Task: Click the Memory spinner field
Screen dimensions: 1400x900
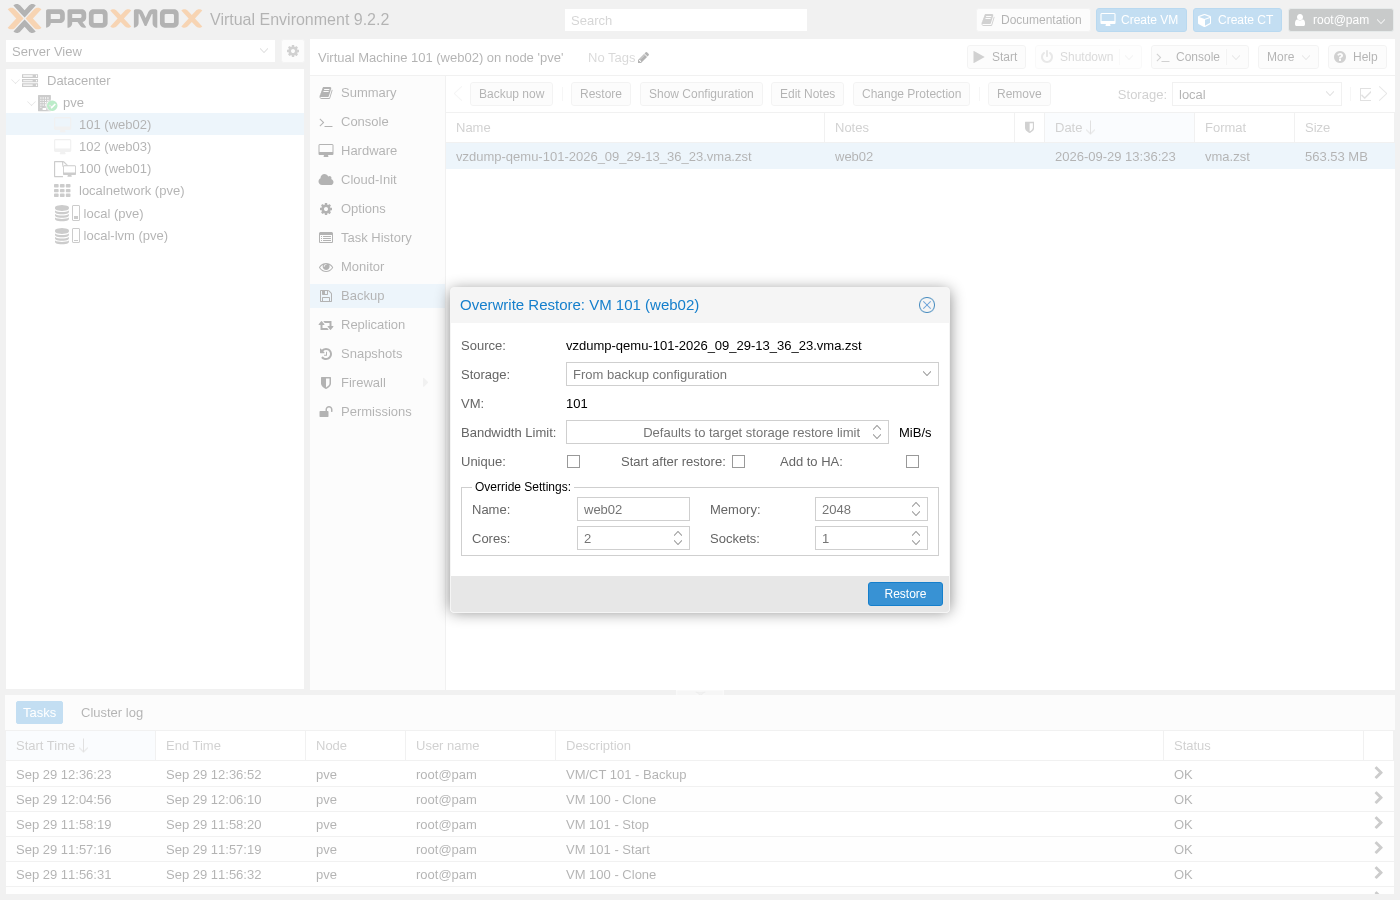Action: click(x=871, y=509)
